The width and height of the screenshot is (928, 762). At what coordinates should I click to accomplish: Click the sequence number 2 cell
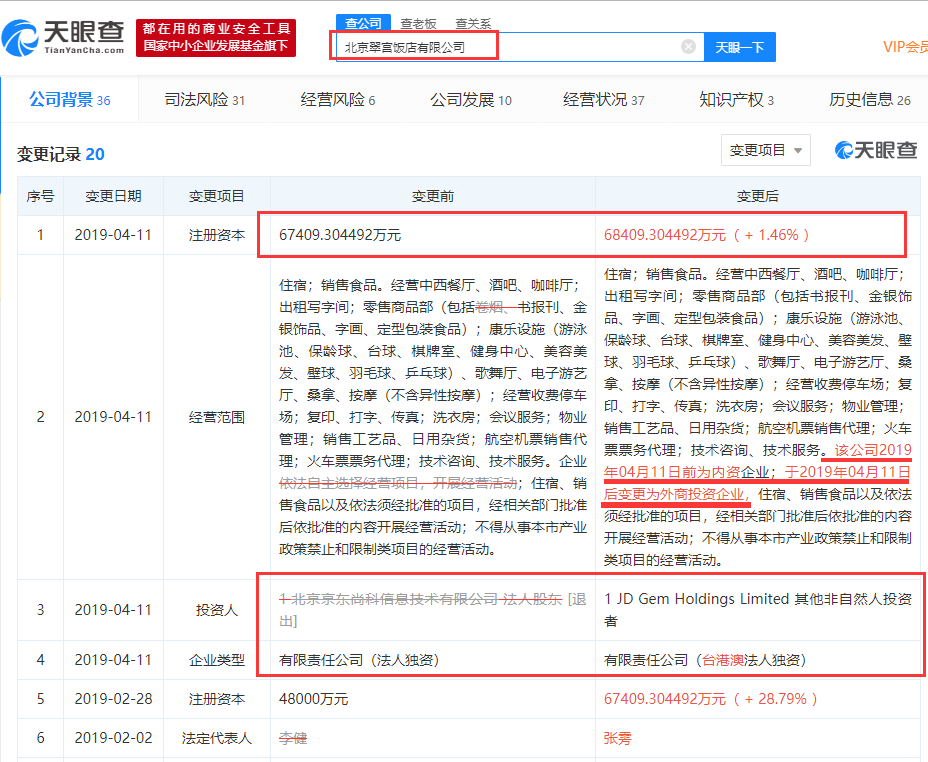(40, 417)
